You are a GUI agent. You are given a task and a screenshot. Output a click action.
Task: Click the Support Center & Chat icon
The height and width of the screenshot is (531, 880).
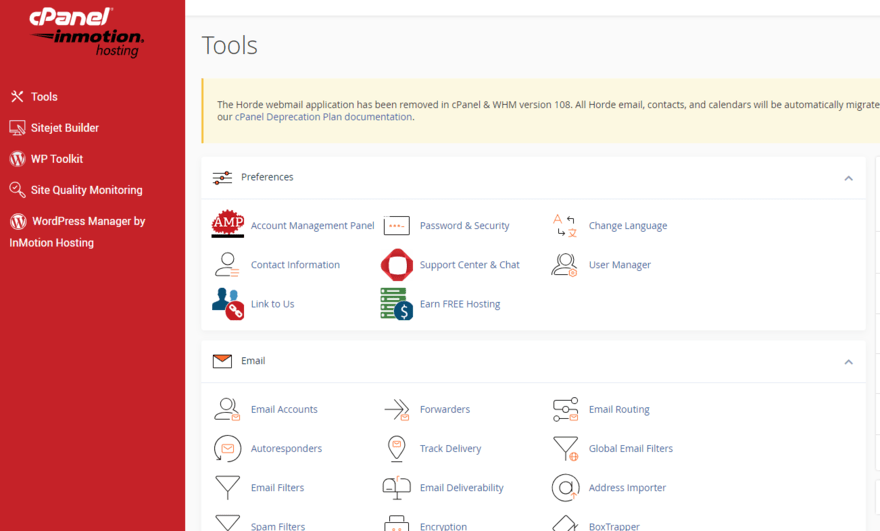click(397, 265)
